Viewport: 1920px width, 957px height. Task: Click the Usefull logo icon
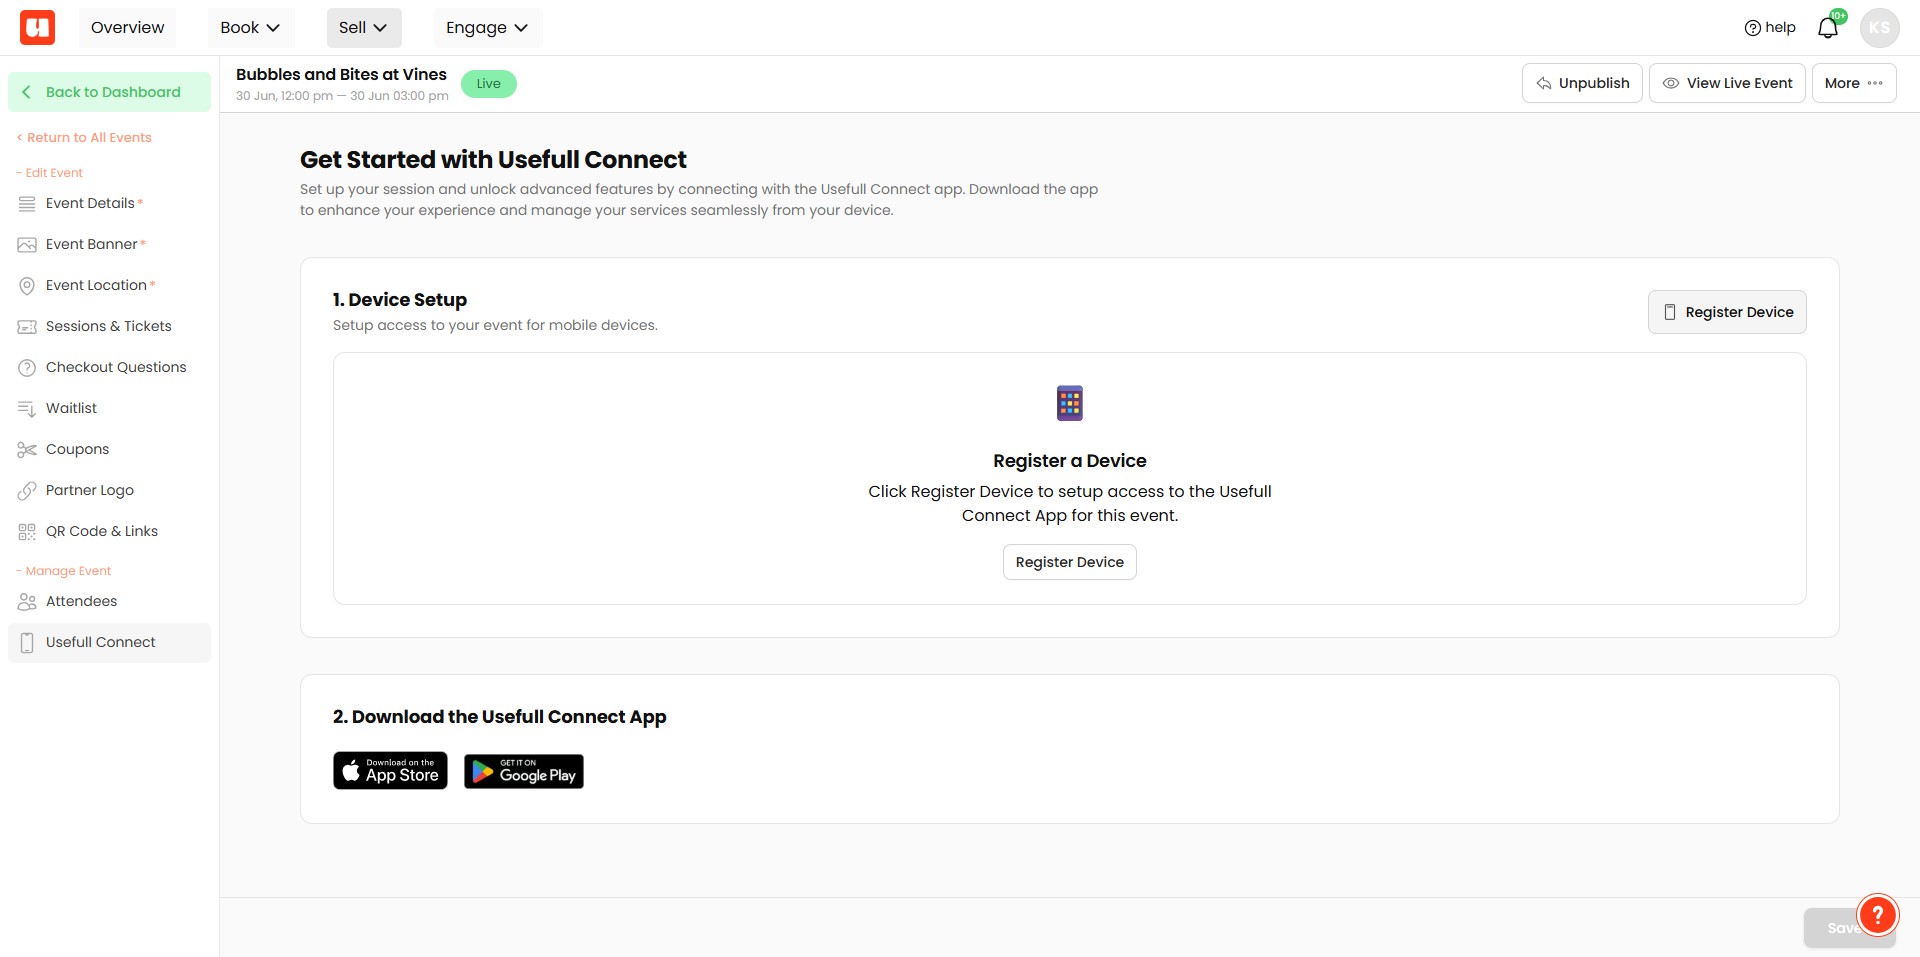(37, 27)
